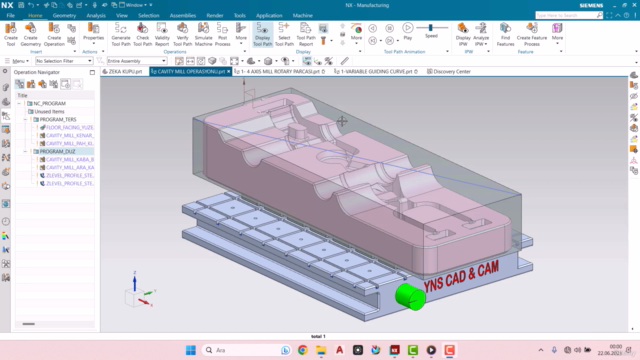Switch to the Geometry ribbon tab

(x=64, y=16)
